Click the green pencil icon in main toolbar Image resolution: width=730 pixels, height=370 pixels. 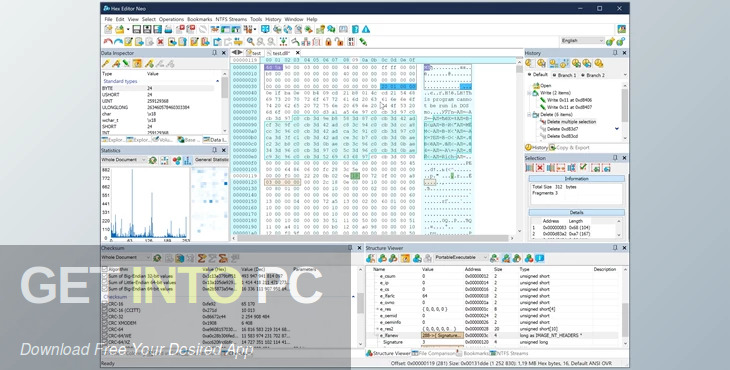click(363, 42)
